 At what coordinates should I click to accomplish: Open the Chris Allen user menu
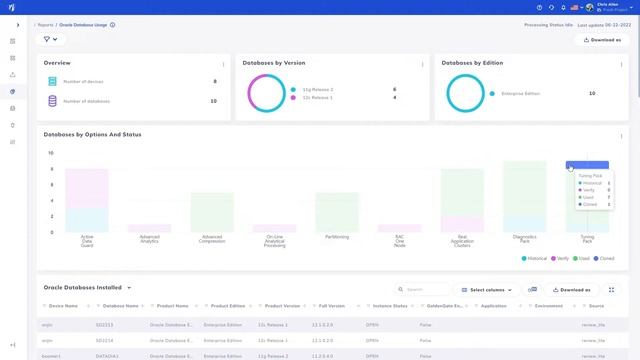pyautogui.click(x=614, y=7)
